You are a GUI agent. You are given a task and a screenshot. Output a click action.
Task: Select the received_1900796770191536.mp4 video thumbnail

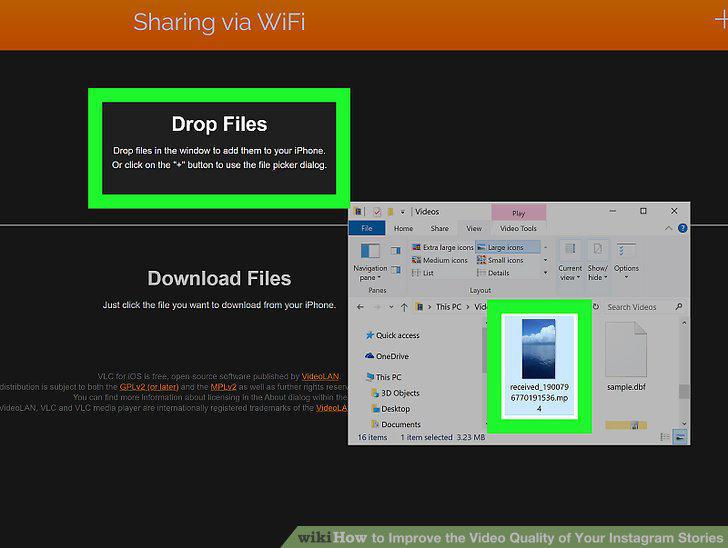(539, 365)
